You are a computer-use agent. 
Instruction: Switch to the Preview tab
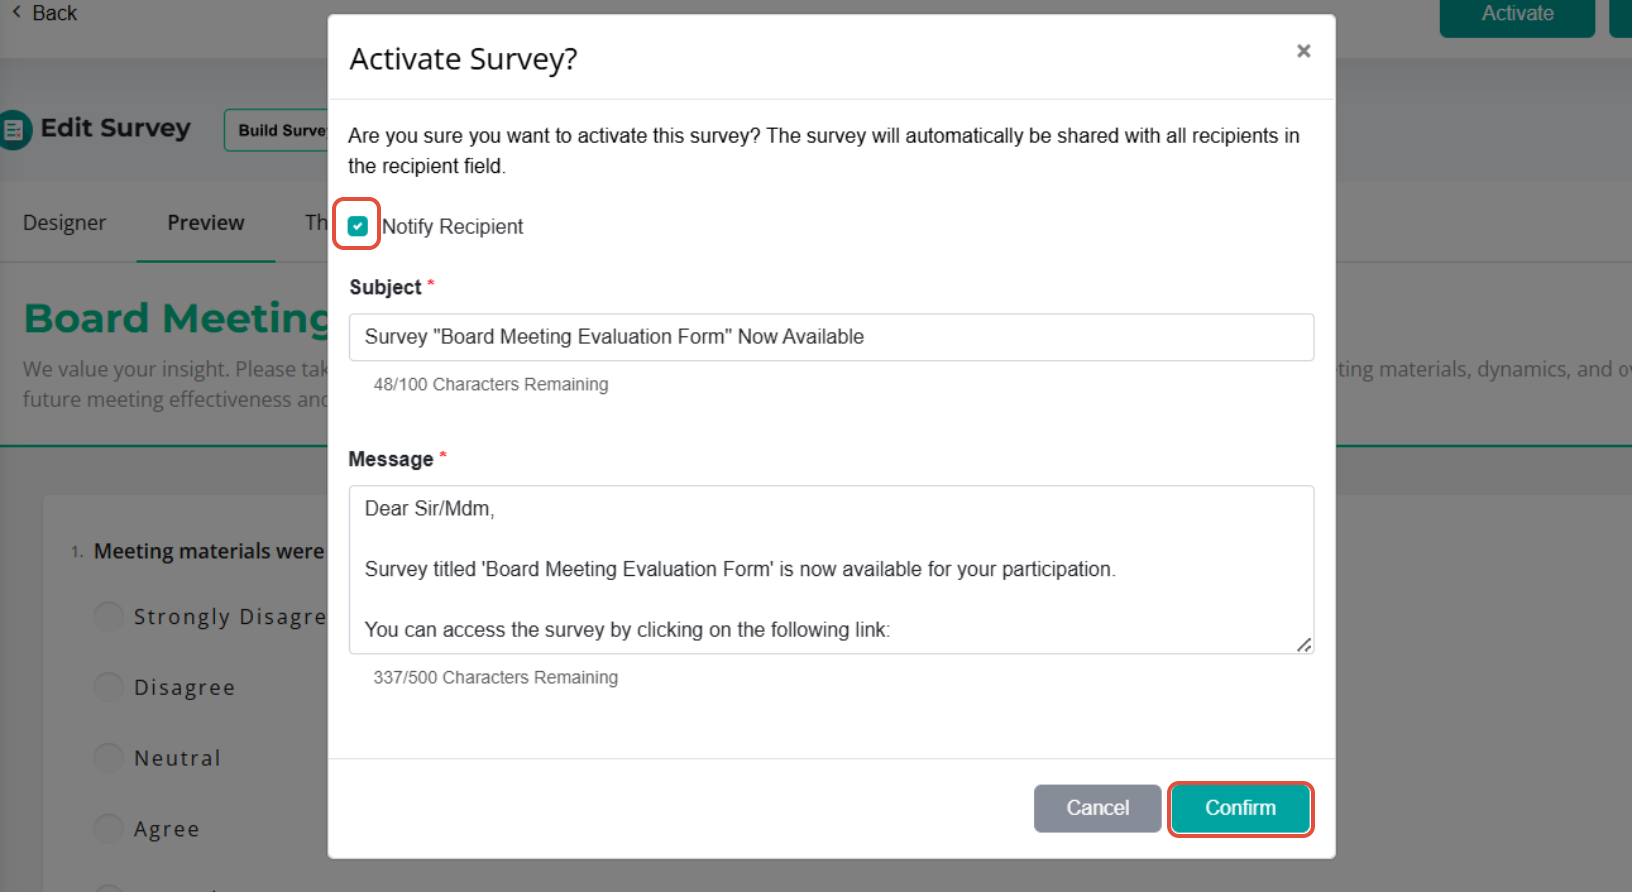point(206,222)
